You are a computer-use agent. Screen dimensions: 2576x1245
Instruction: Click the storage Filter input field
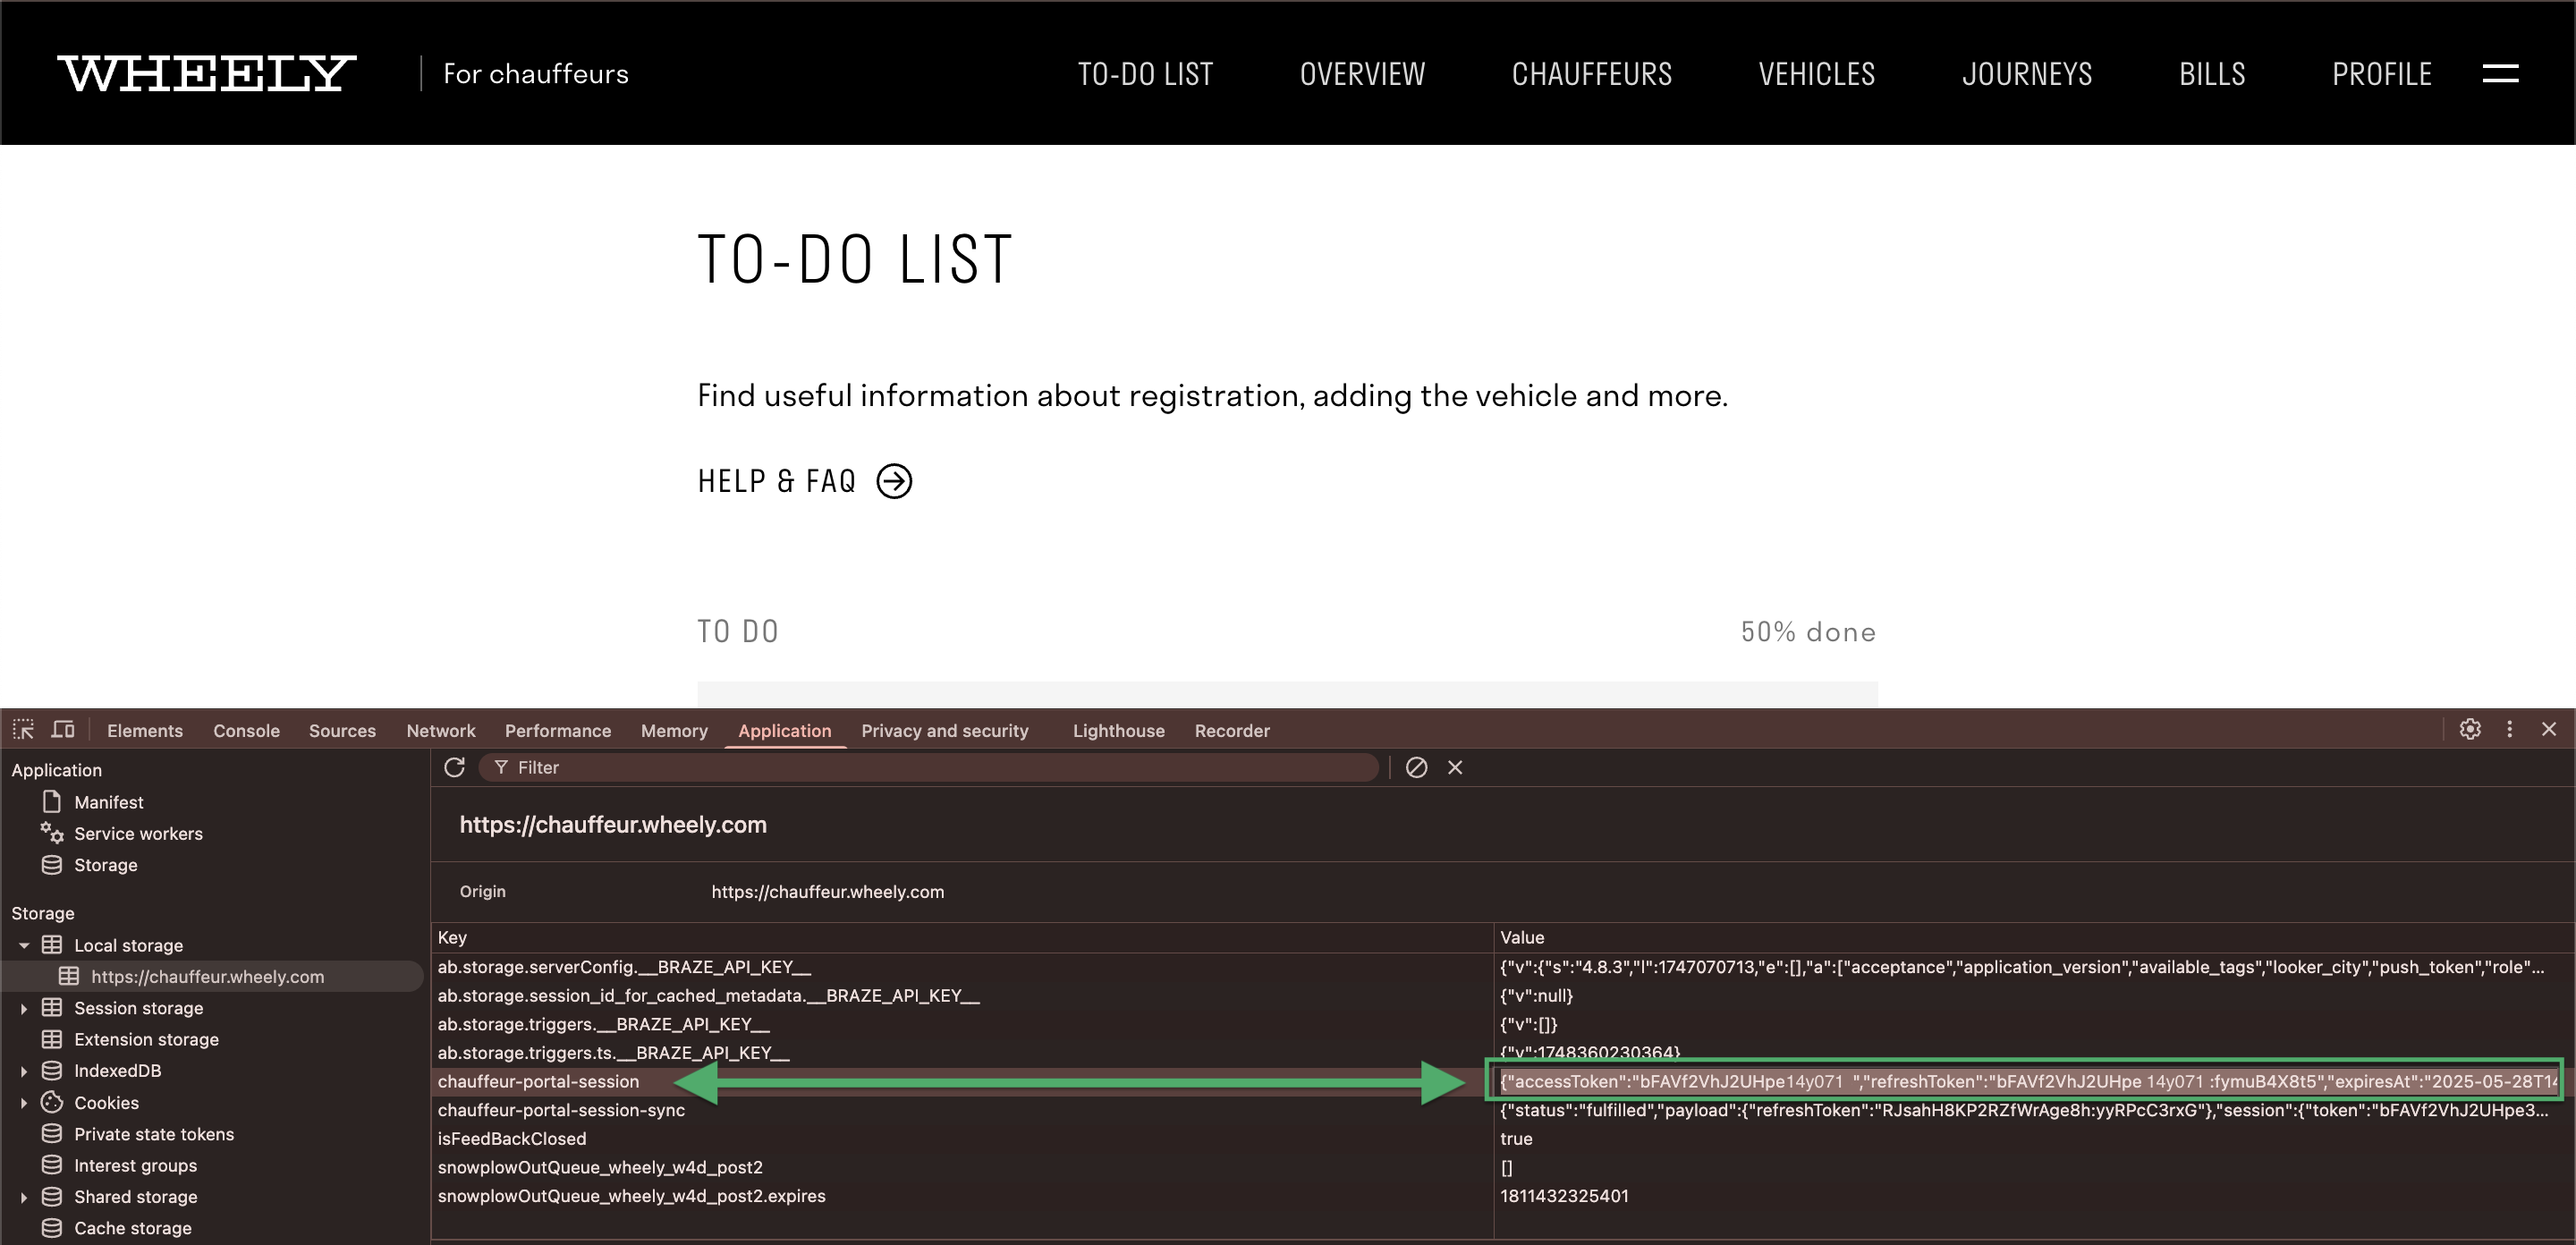pyautogui.click(x=928, y=767)
